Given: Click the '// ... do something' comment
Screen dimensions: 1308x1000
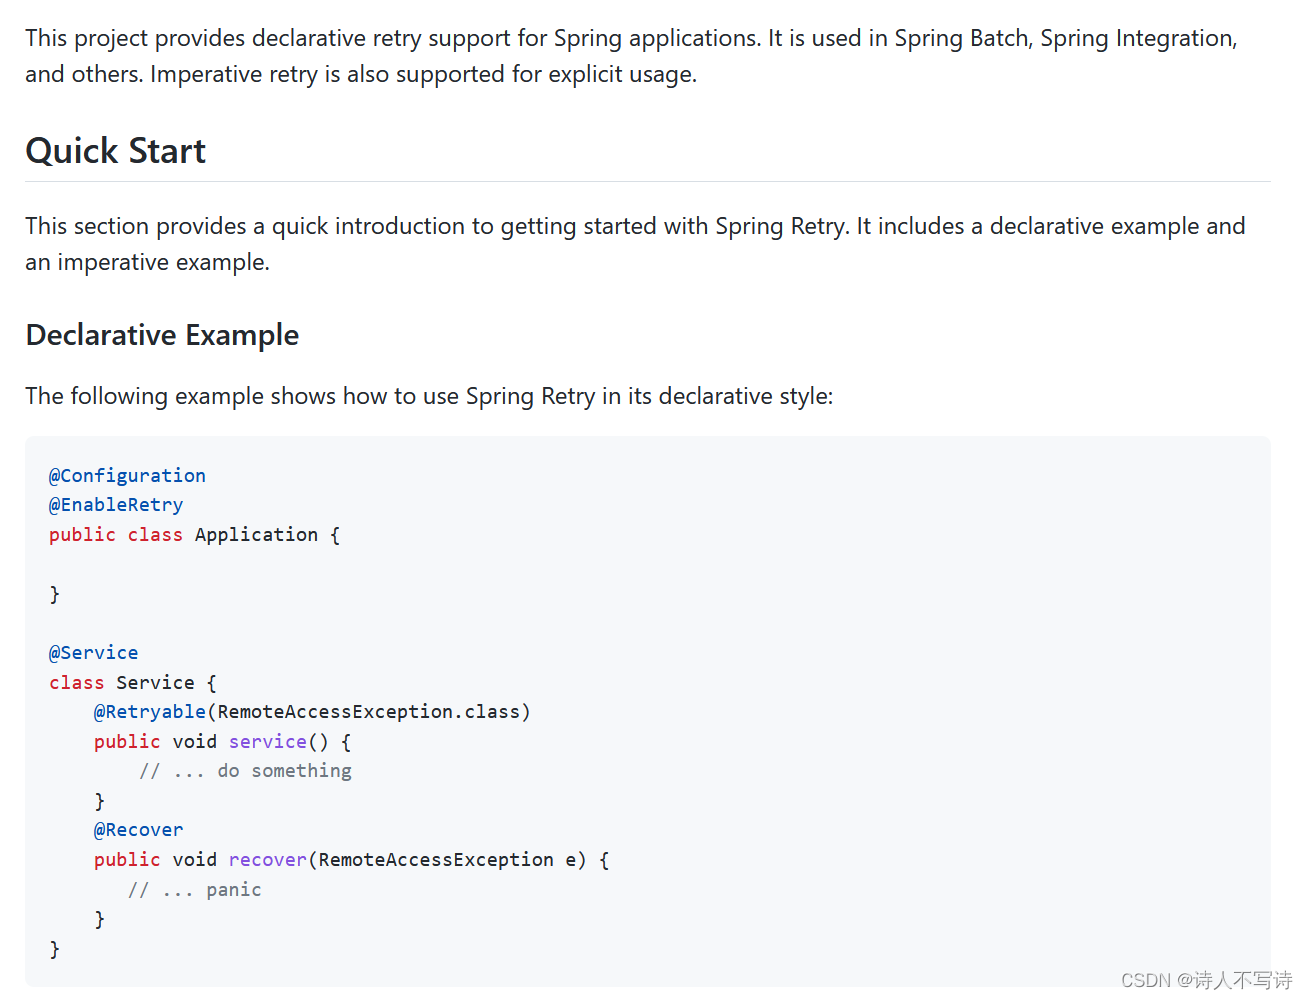Looking at the screenshot, I should 245,771.
